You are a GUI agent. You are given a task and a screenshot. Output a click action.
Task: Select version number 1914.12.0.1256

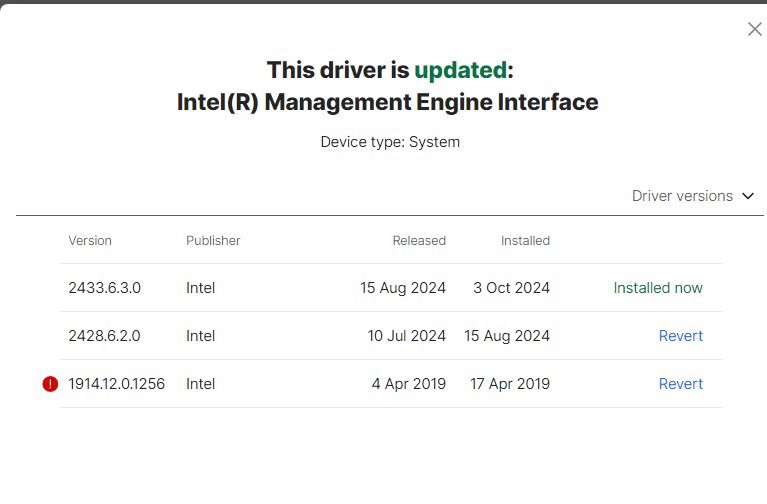point(116,384)
